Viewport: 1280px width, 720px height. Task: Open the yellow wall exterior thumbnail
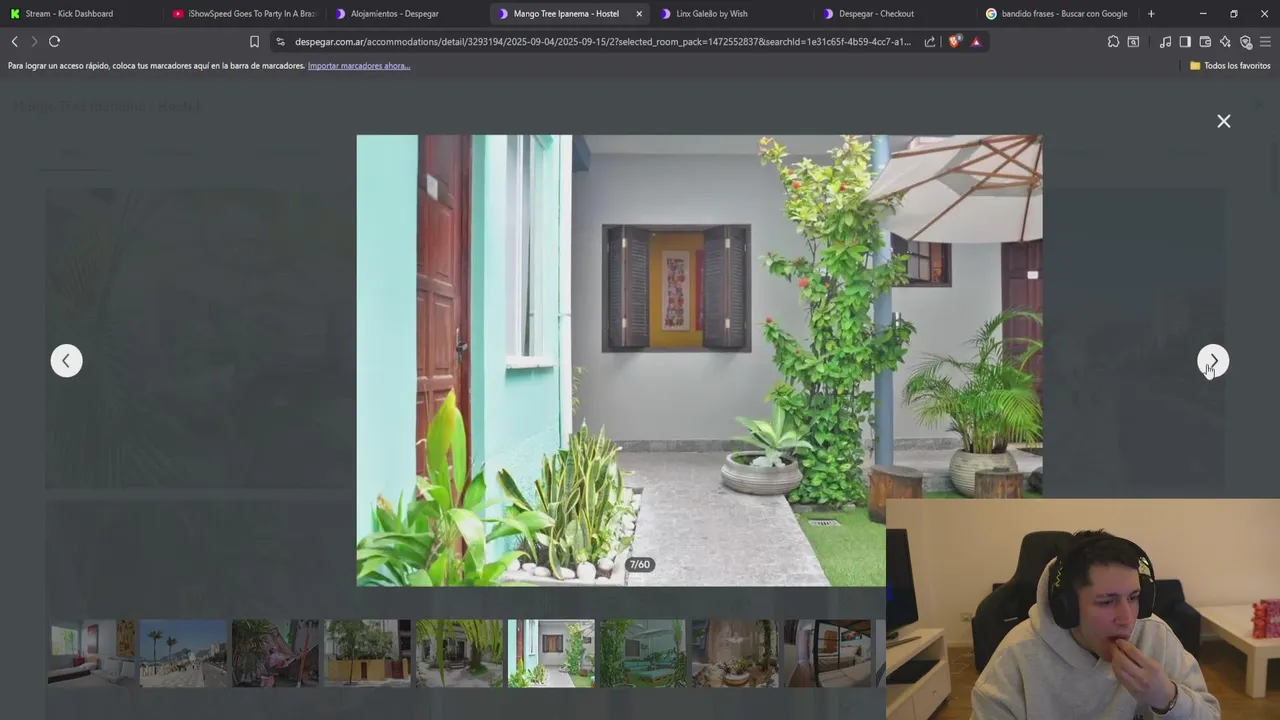[x=367, y=653]
